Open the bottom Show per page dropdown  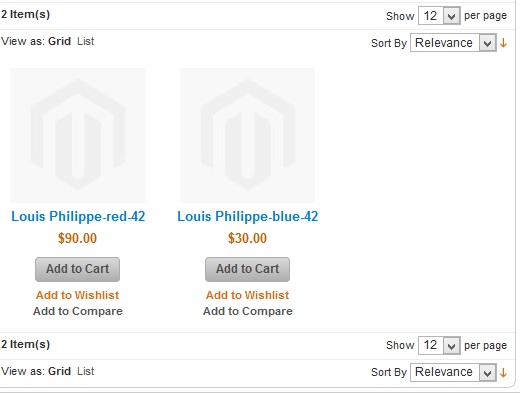coord(439,345)
